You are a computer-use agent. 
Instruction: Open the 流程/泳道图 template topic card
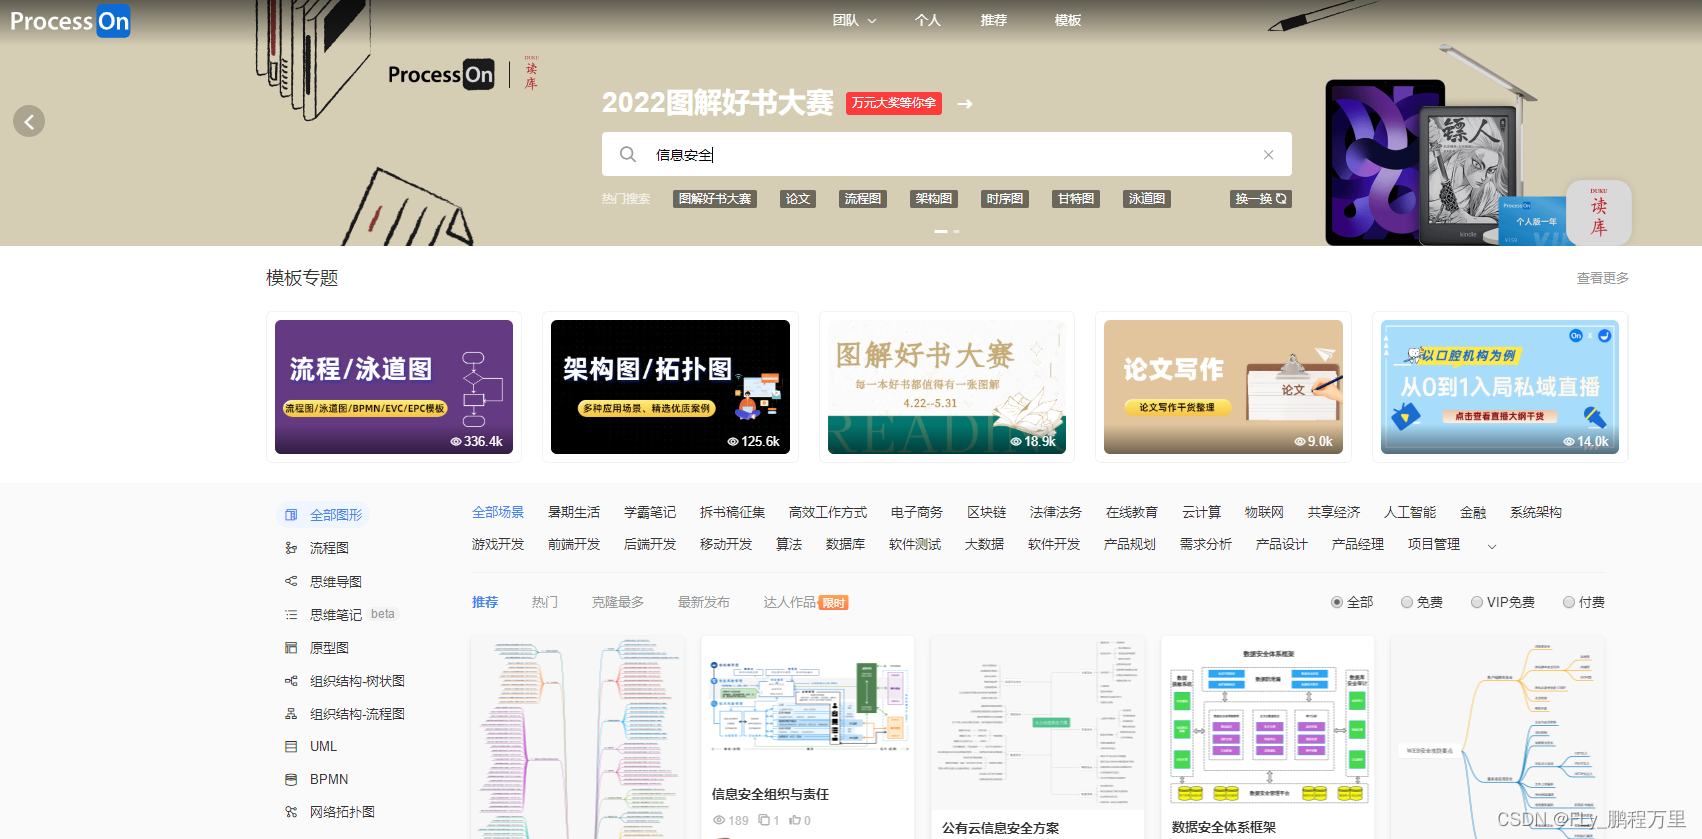[394, 387]
